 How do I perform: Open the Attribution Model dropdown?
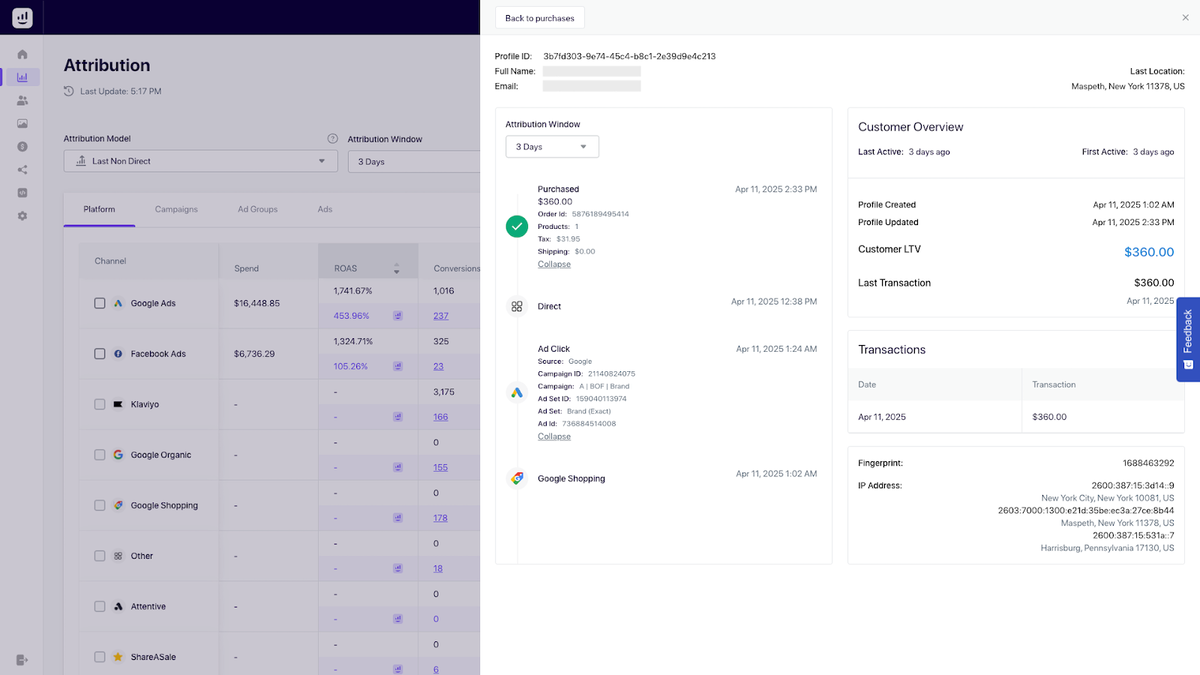point(200,160)
